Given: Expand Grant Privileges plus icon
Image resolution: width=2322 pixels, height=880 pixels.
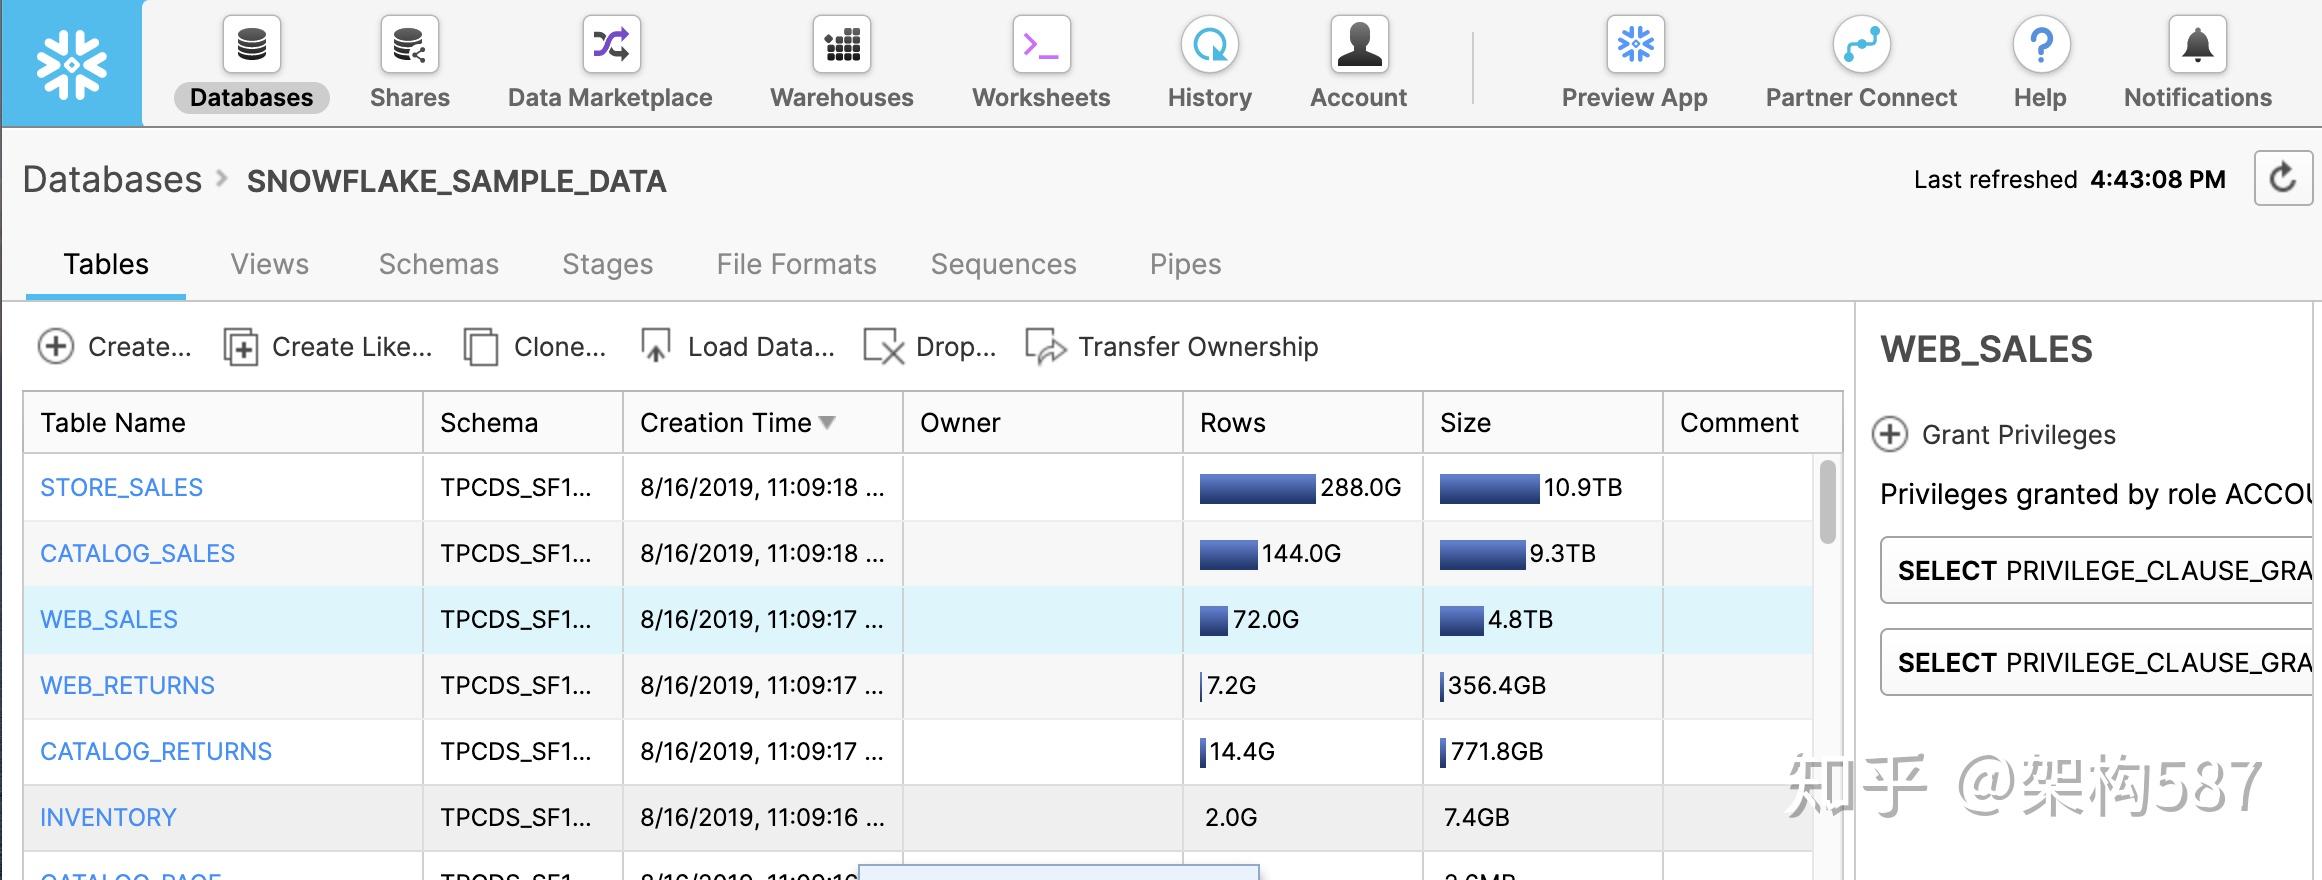Looking at the screenshot, I should [x=1890, y=435].
